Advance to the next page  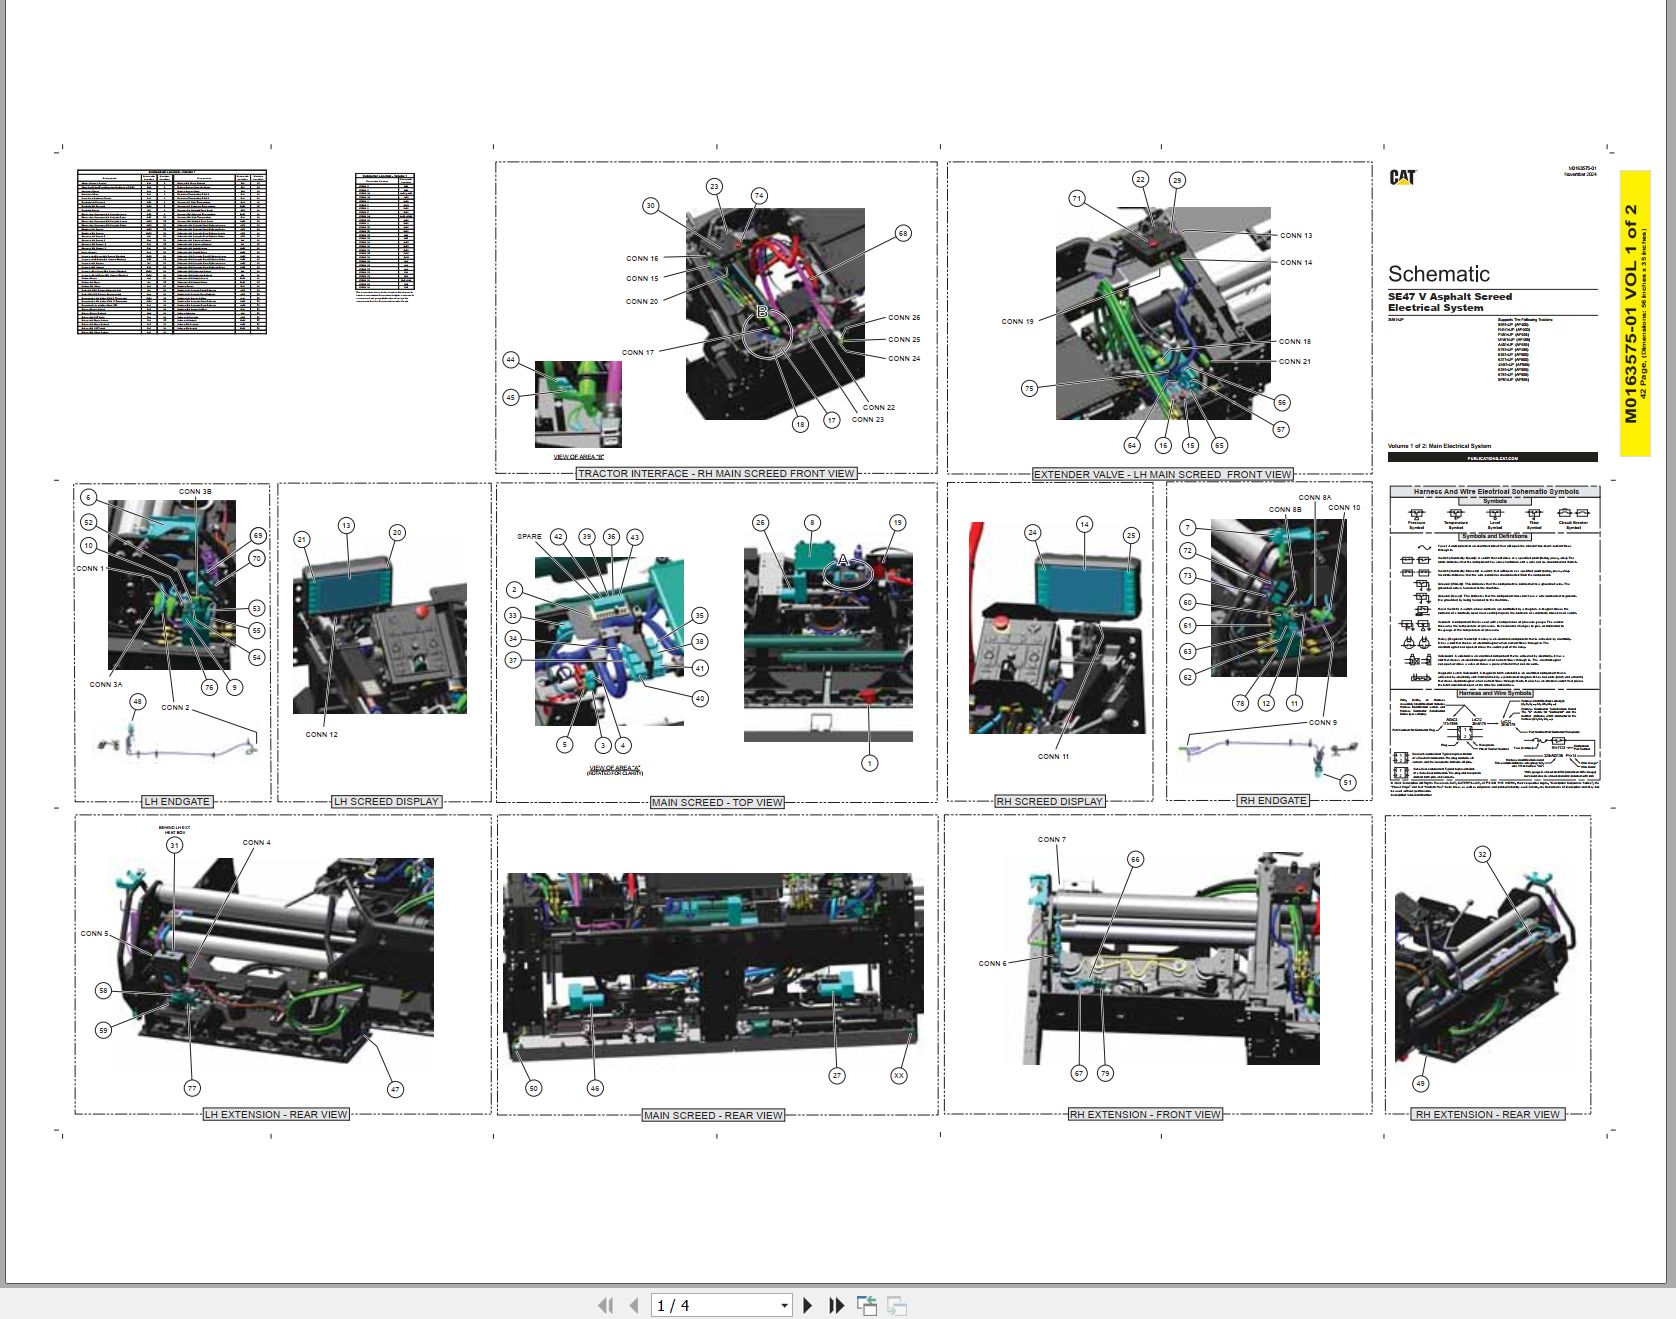pyautogui.click(x=808, y=1305)
